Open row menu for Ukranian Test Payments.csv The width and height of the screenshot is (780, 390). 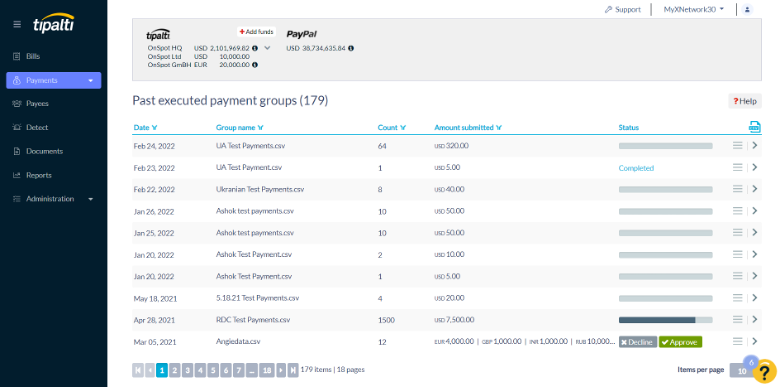click(737, 189)
